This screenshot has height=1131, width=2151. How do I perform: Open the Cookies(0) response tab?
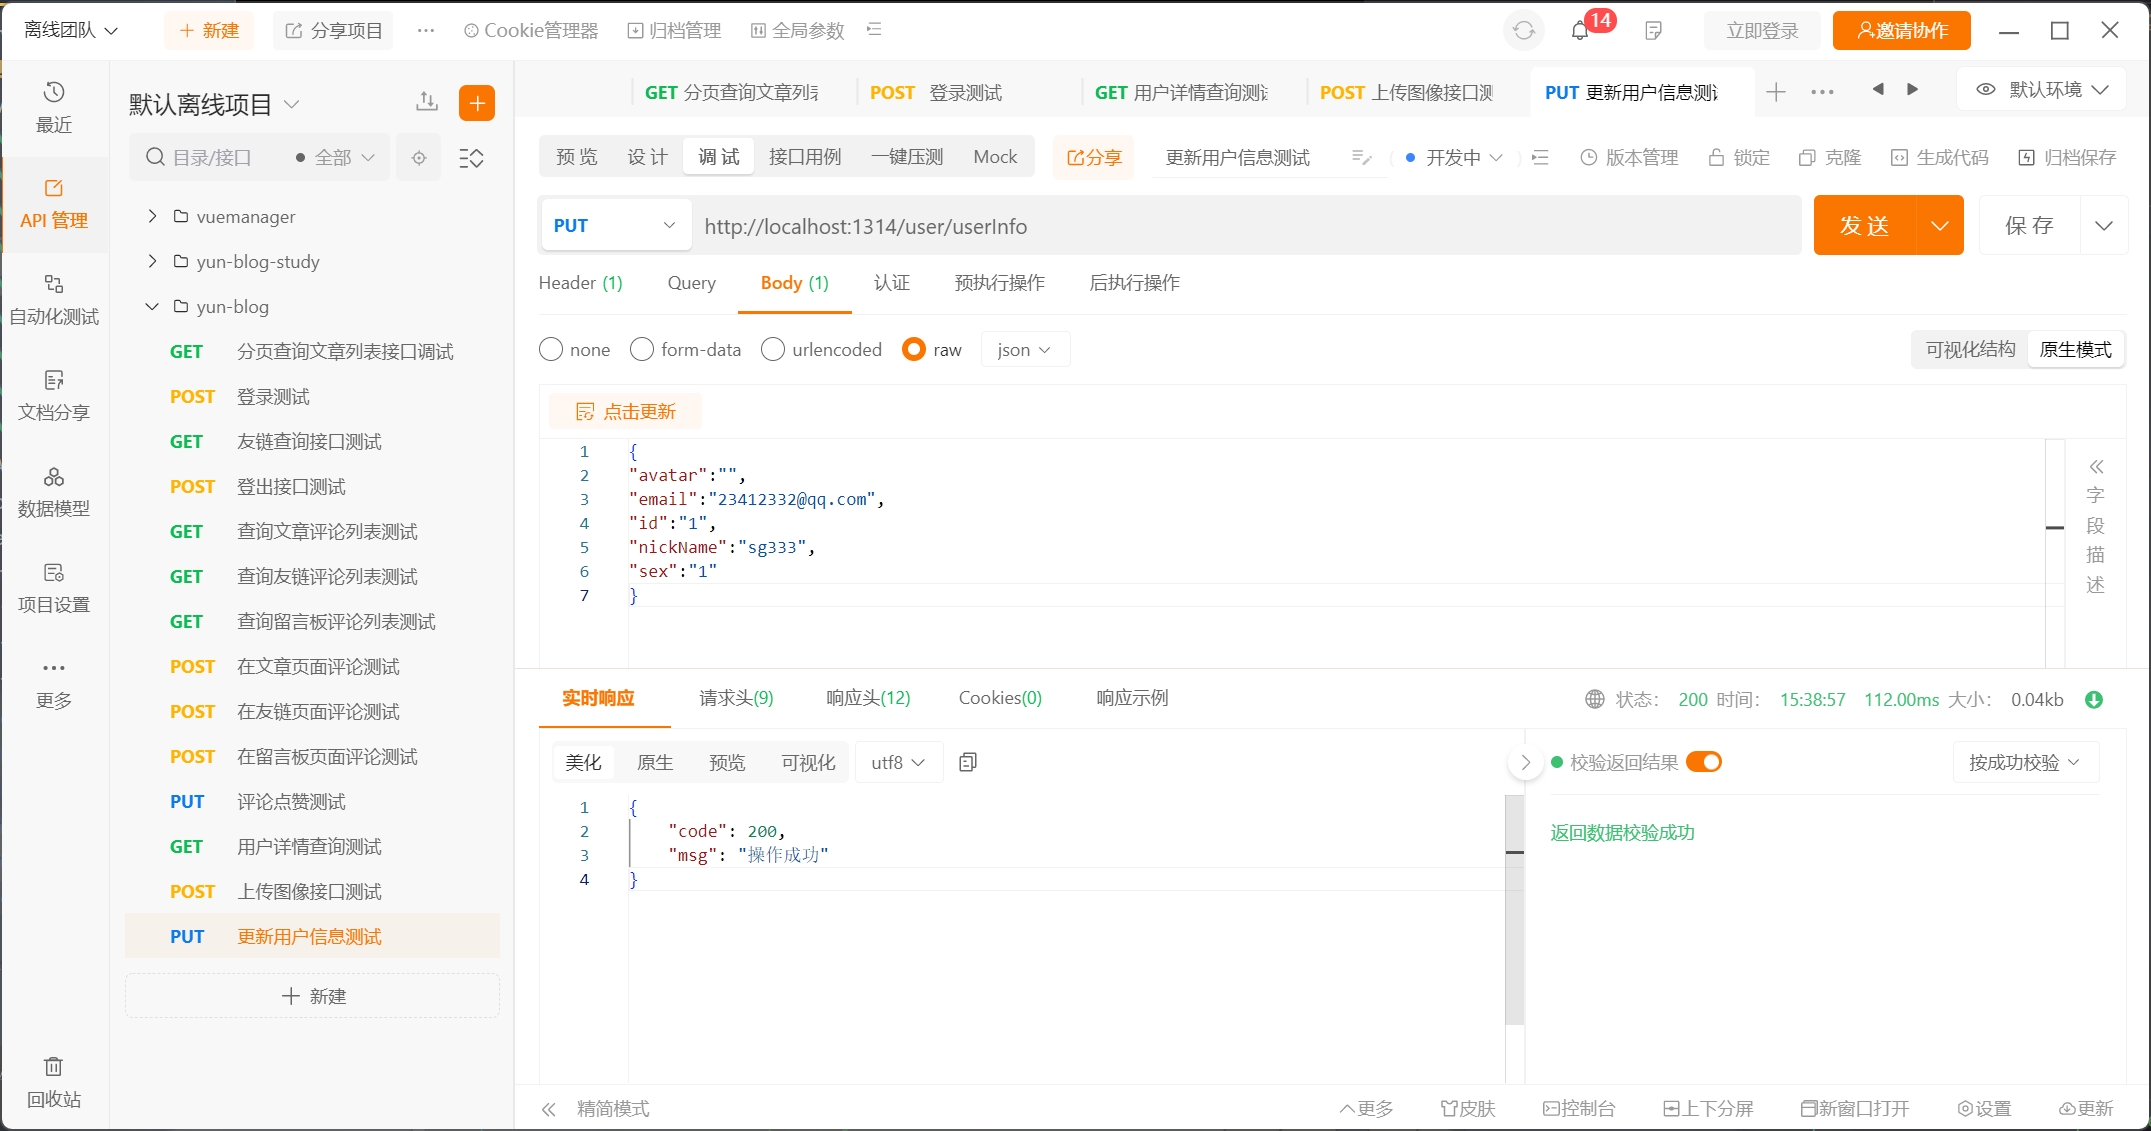click(x=1000, y=698)
